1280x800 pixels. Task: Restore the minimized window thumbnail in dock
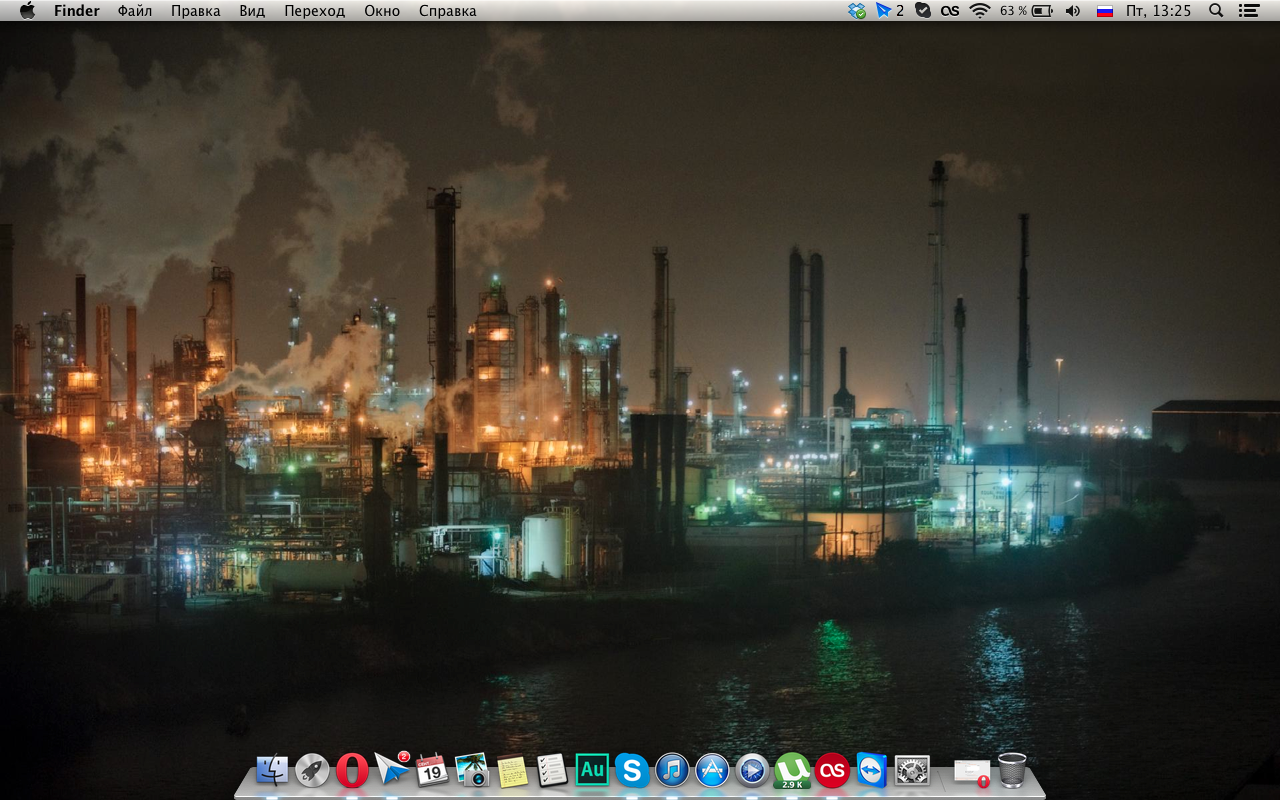[x=971, y=771]
